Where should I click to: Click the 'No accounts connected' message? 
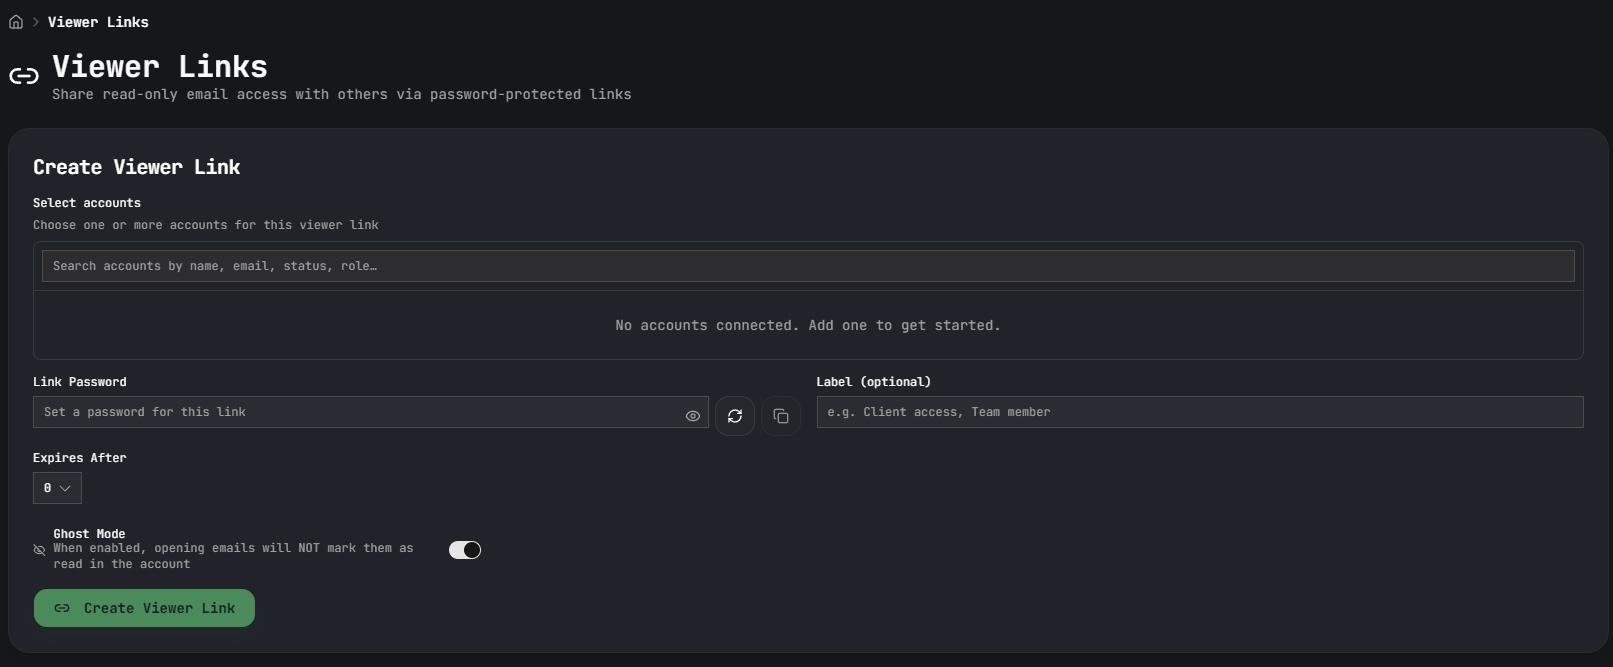click(808, 326)
